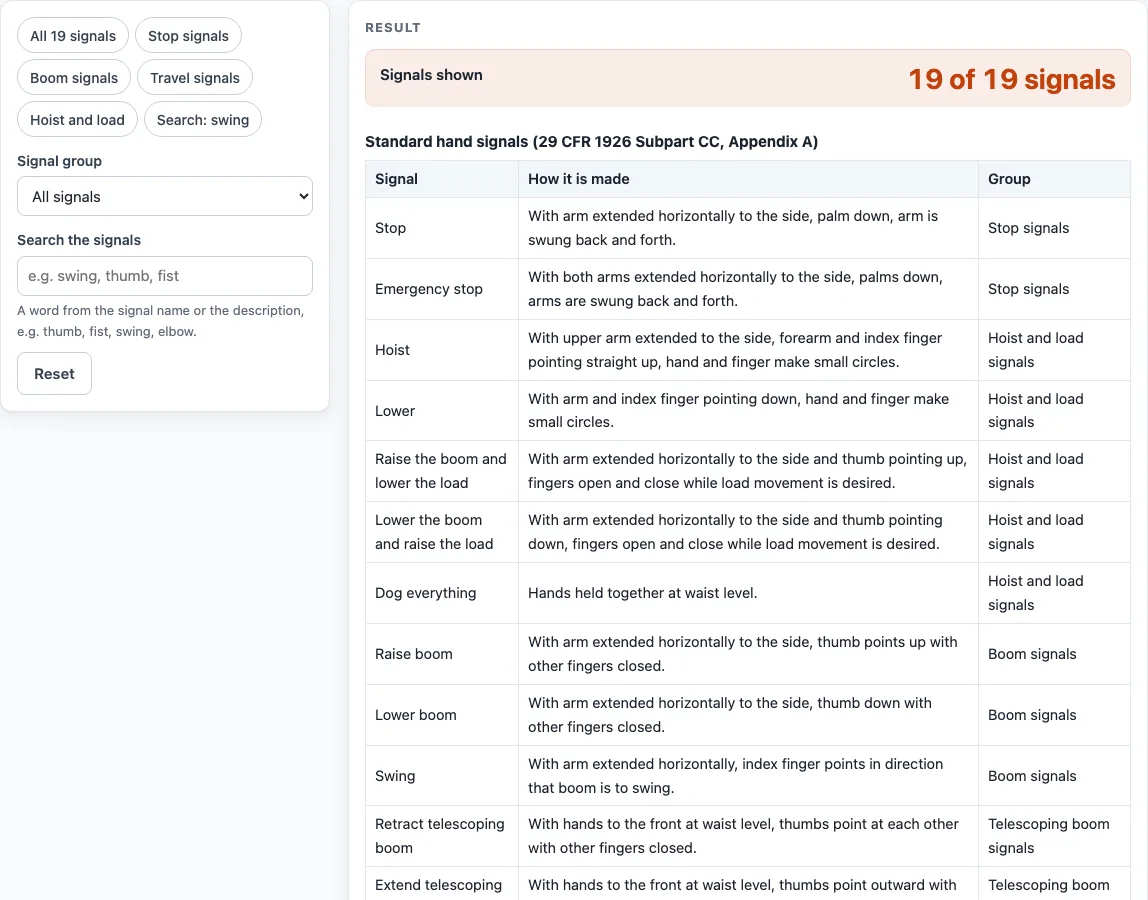
Task: Click the 'Standard hand signals' table heading
Action: (x=592, y=141)
